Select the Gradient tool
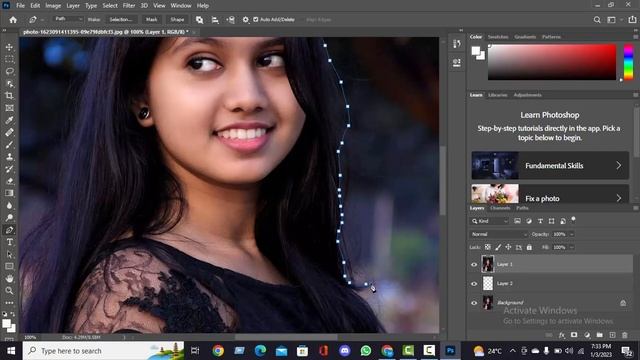The image size is (640, 360). pyautogui.click(x=9, y=193)
